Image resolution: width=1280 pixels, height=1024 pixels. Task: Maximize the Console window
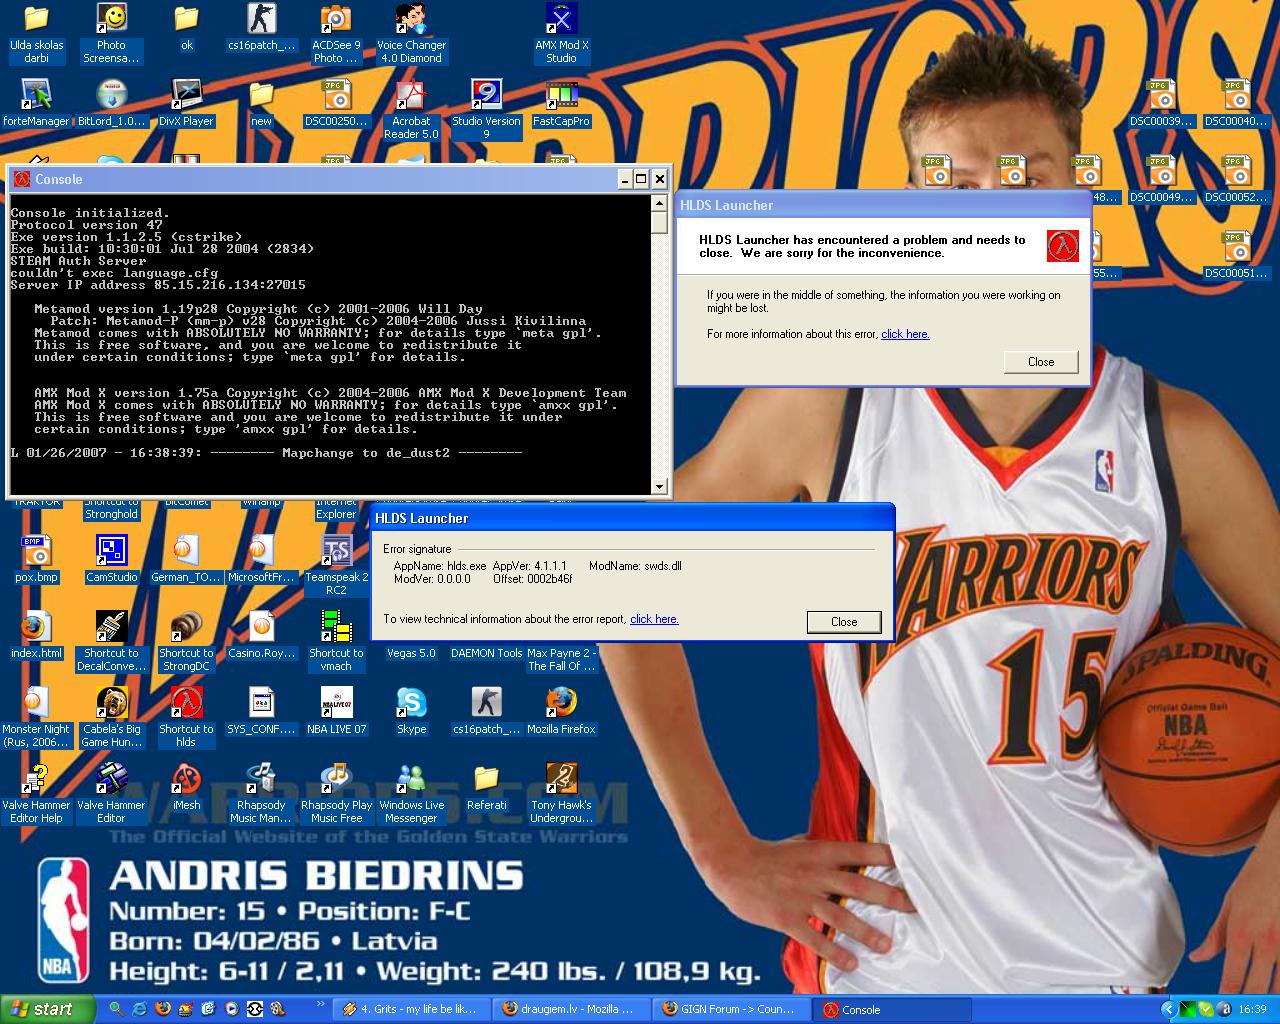(642, 179)
